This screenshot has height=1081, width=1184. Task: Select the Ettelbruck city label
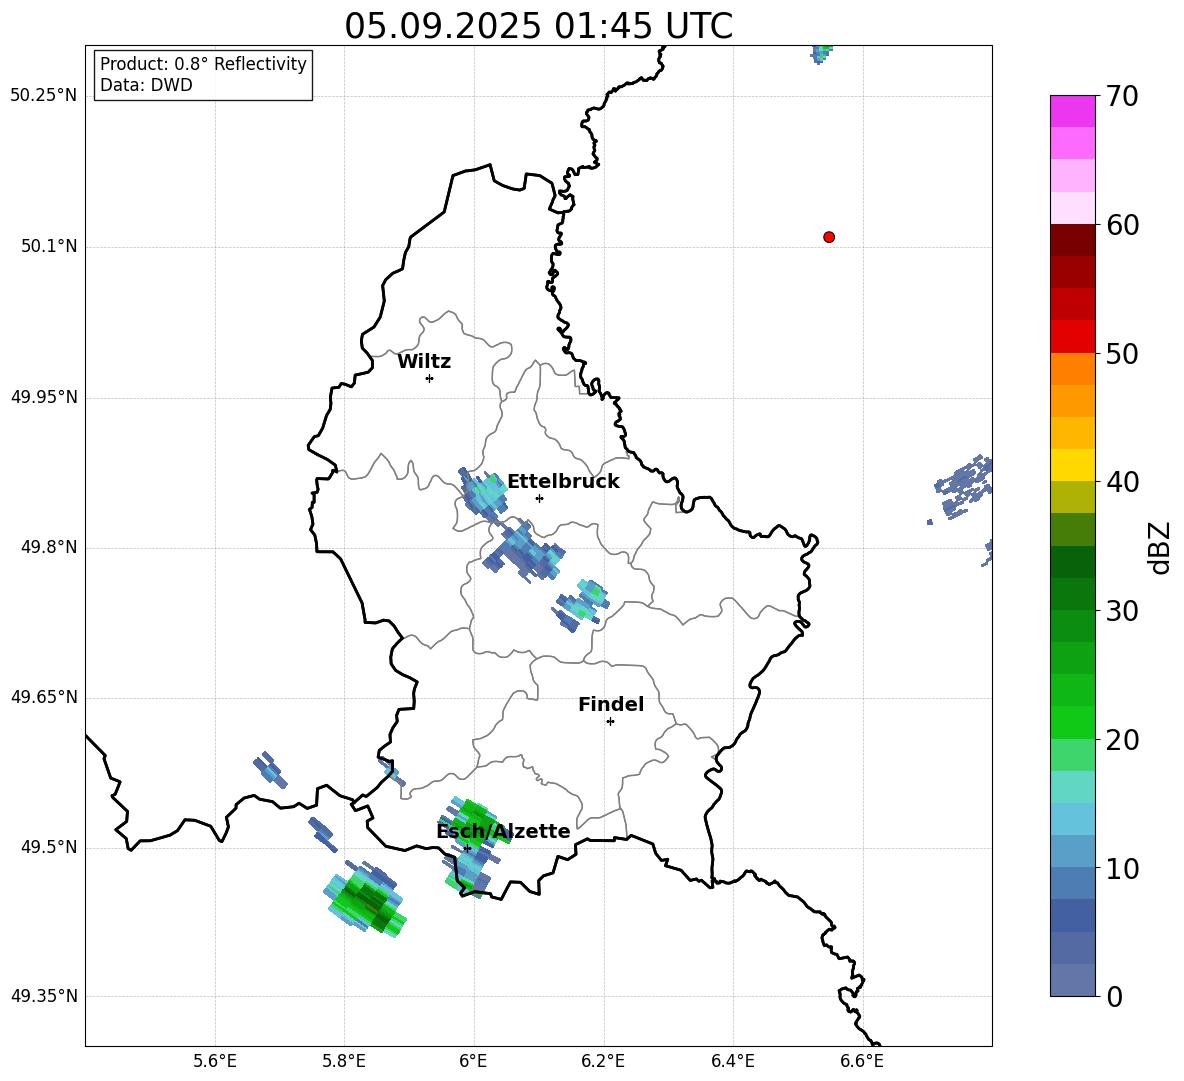point(563,482)
